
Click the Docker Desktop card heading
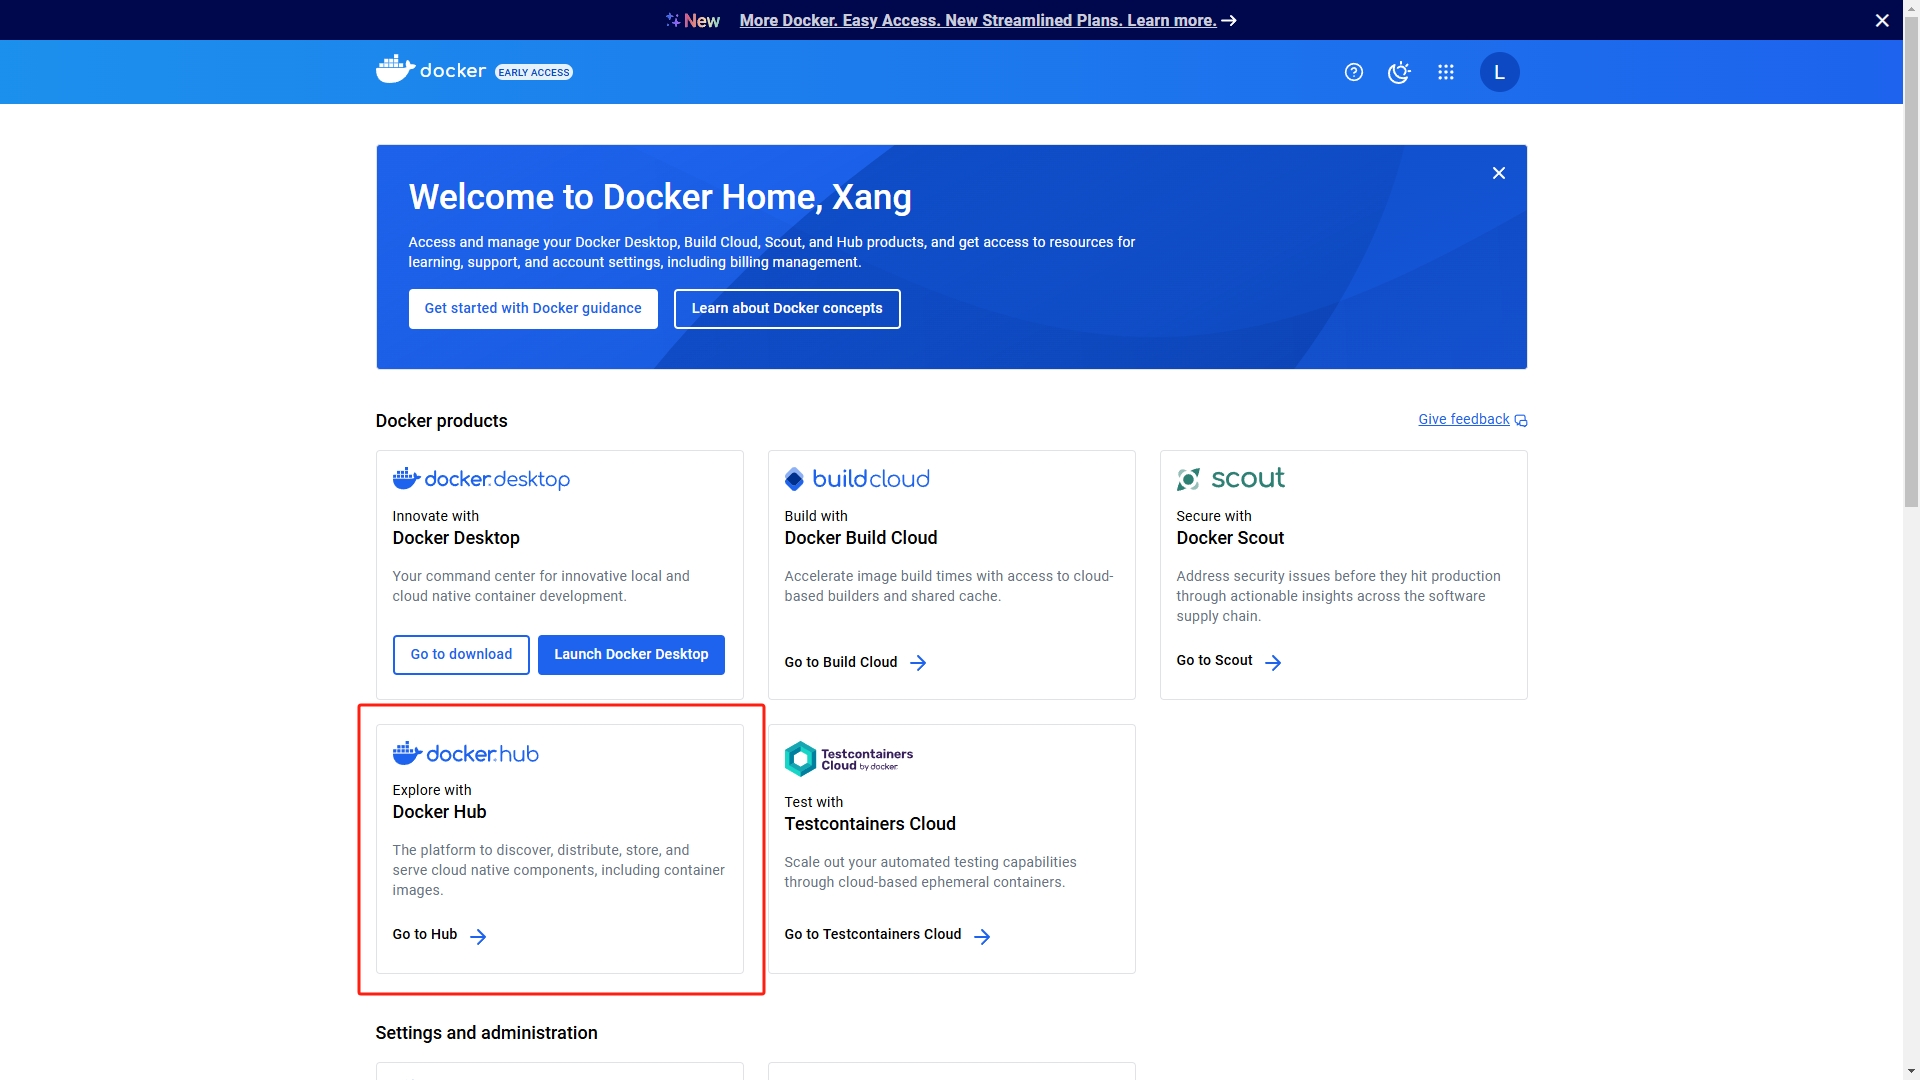[456, 538]
